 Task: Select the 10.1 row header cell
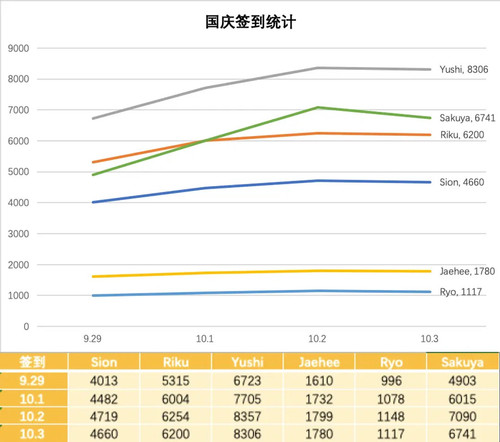point(34,399)
